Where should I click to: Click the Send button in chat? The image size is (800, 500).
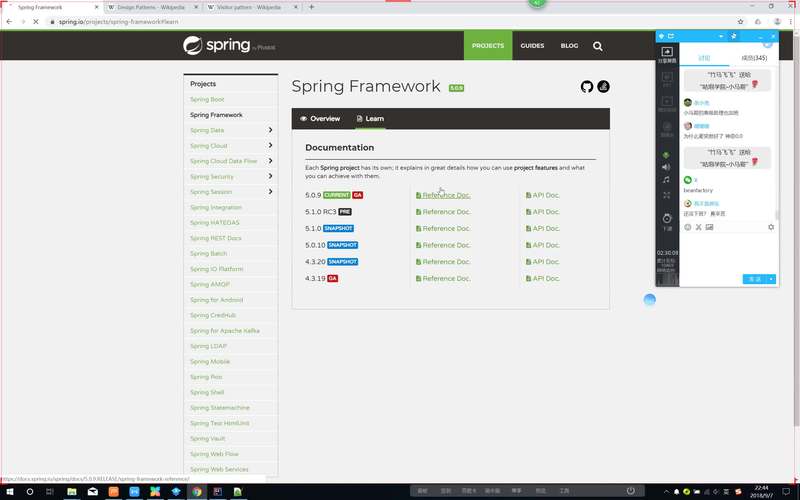755,279
